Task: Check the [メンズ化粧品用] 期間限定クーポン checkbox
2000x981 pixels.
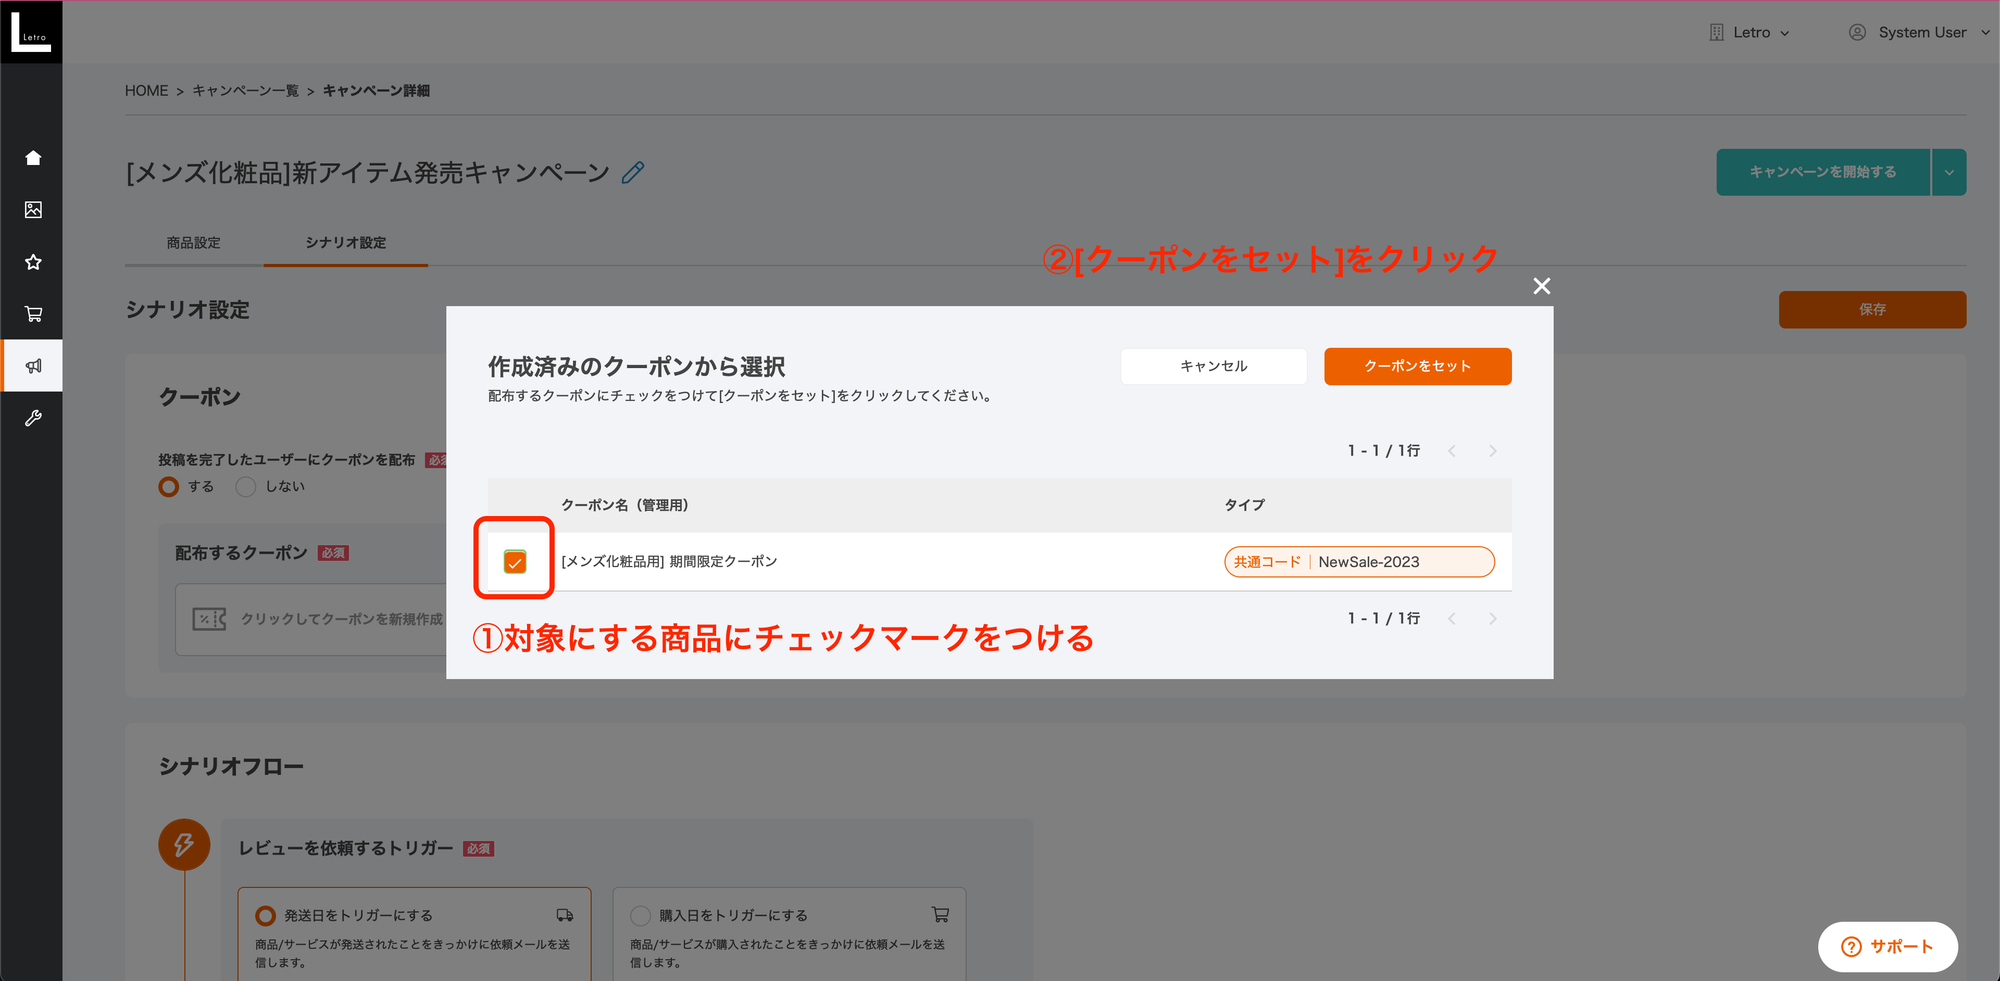Action: click(x=514, y=561)
